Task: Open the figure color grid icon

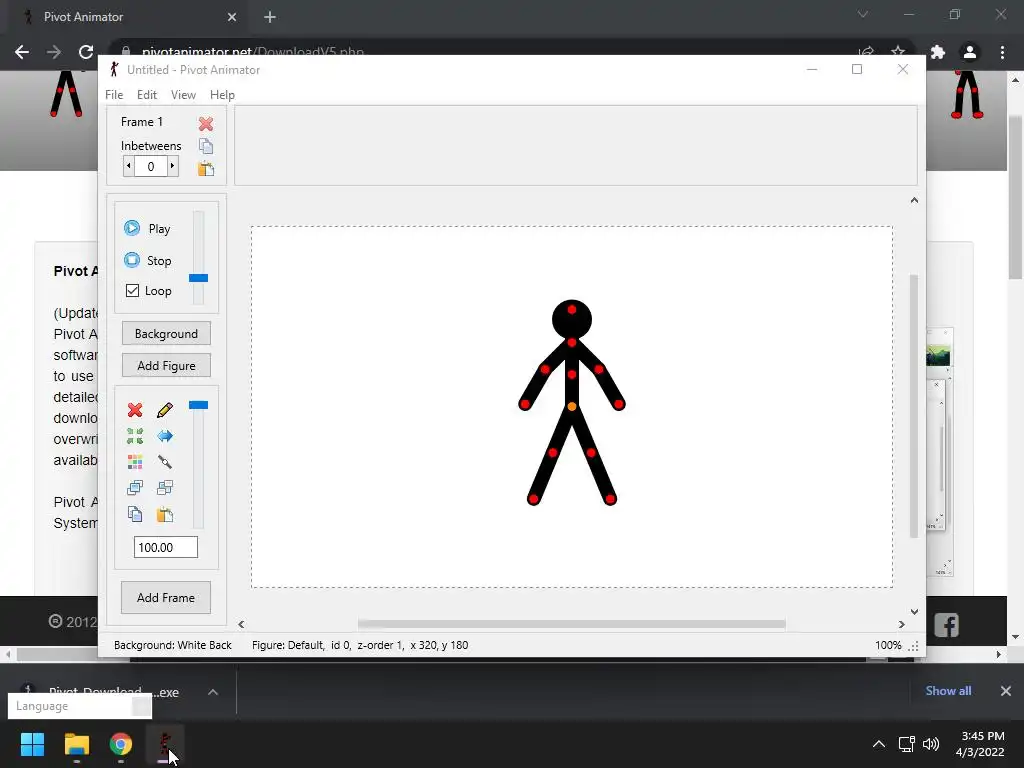Action: (x=135, y=462)
